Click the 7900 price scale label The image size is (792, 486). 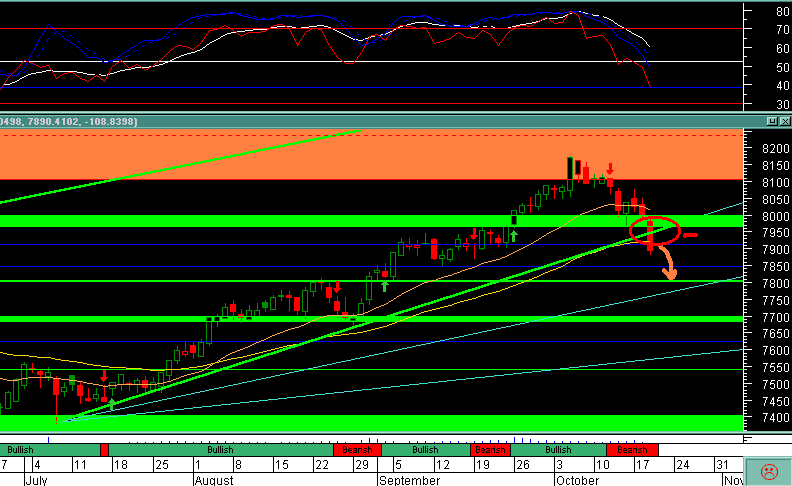(x=775, y=250)
